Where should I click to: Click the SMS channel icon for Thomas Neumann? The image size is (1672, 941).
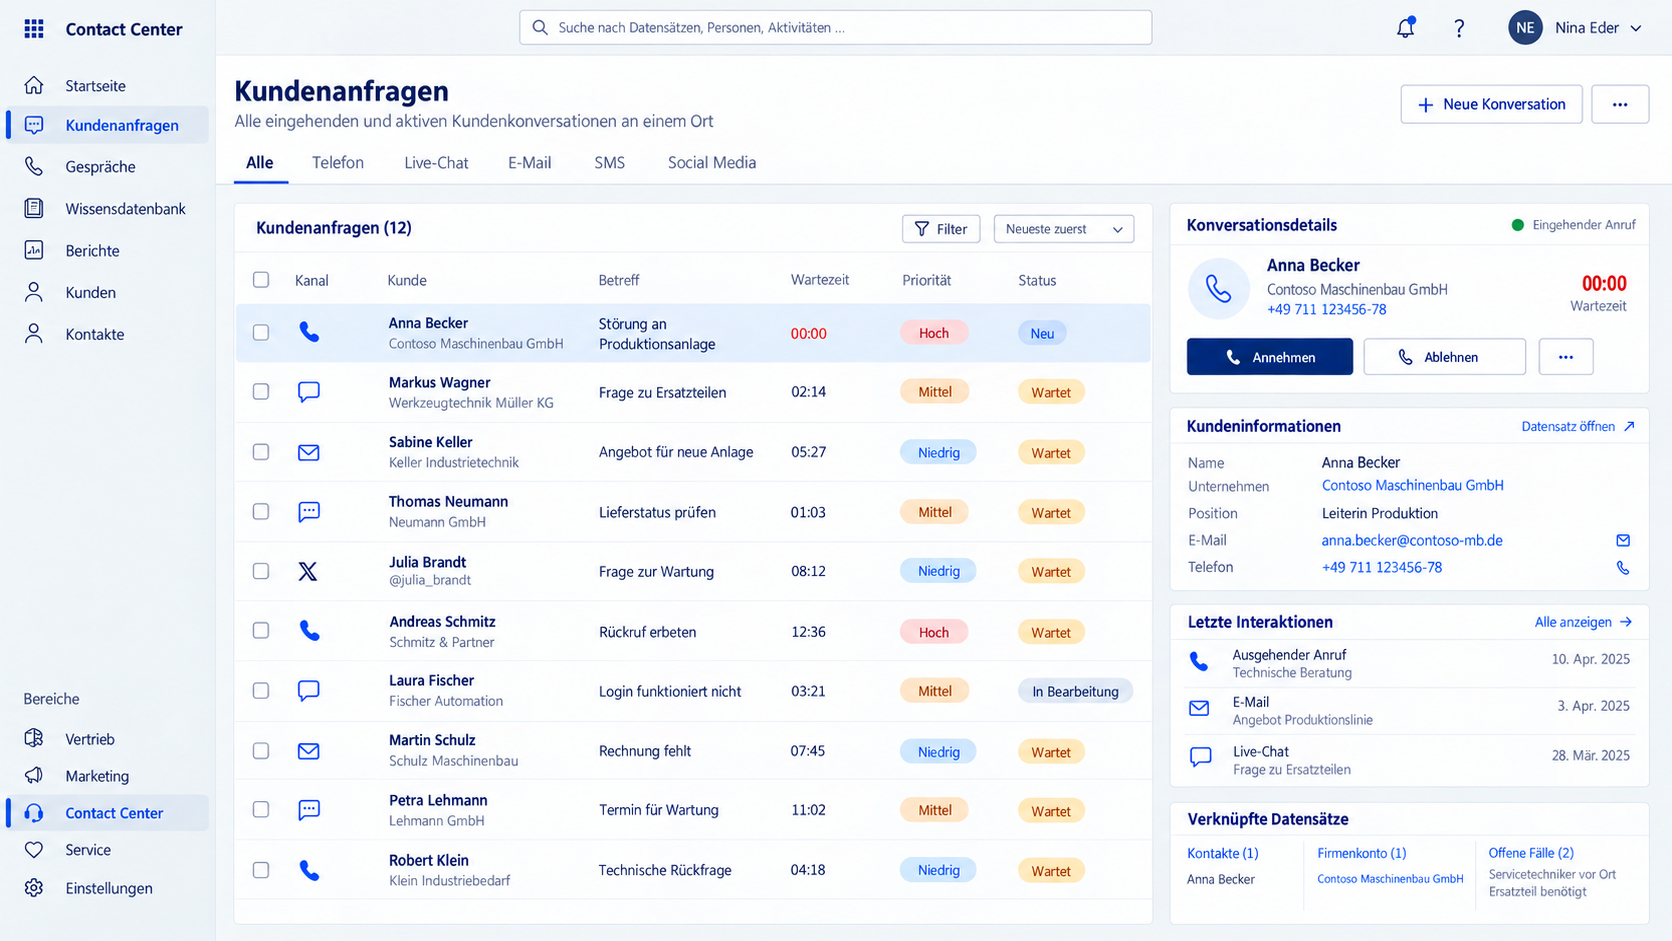click(309, 512)
